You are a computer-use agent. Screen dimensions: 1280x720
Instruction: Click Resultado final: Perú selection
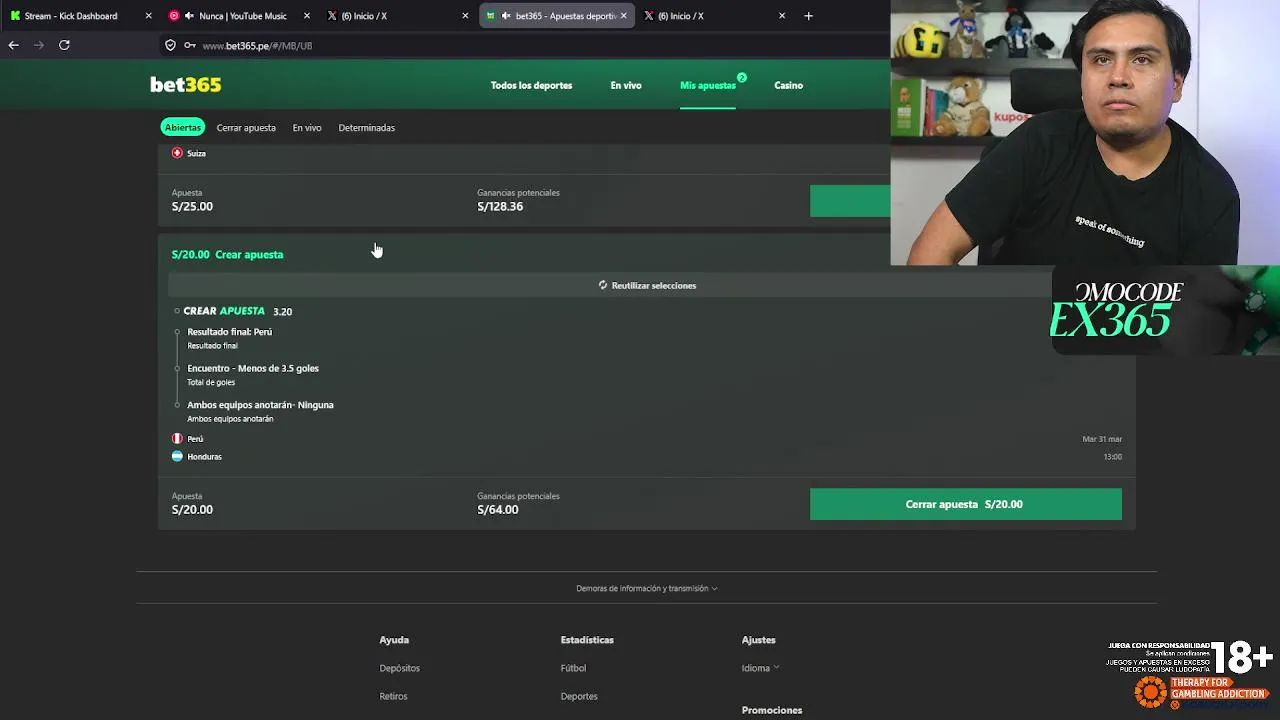click(x=229, y=332)
